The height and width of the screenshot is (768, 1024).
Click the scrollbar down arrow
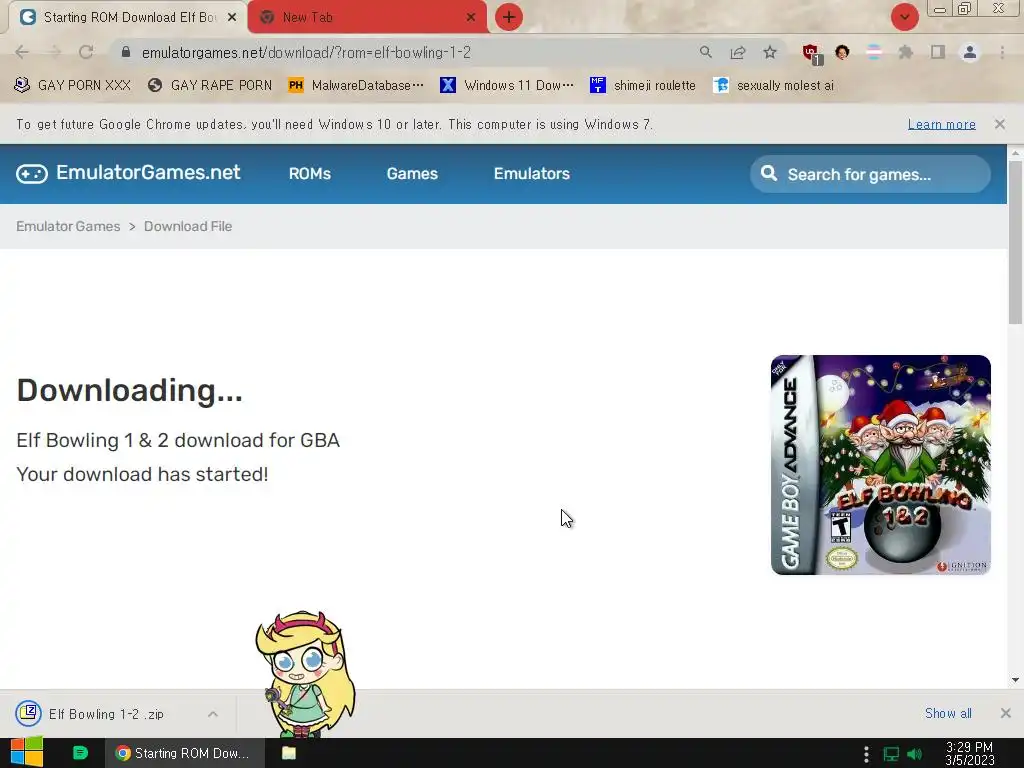click(x=1015, y=680)
